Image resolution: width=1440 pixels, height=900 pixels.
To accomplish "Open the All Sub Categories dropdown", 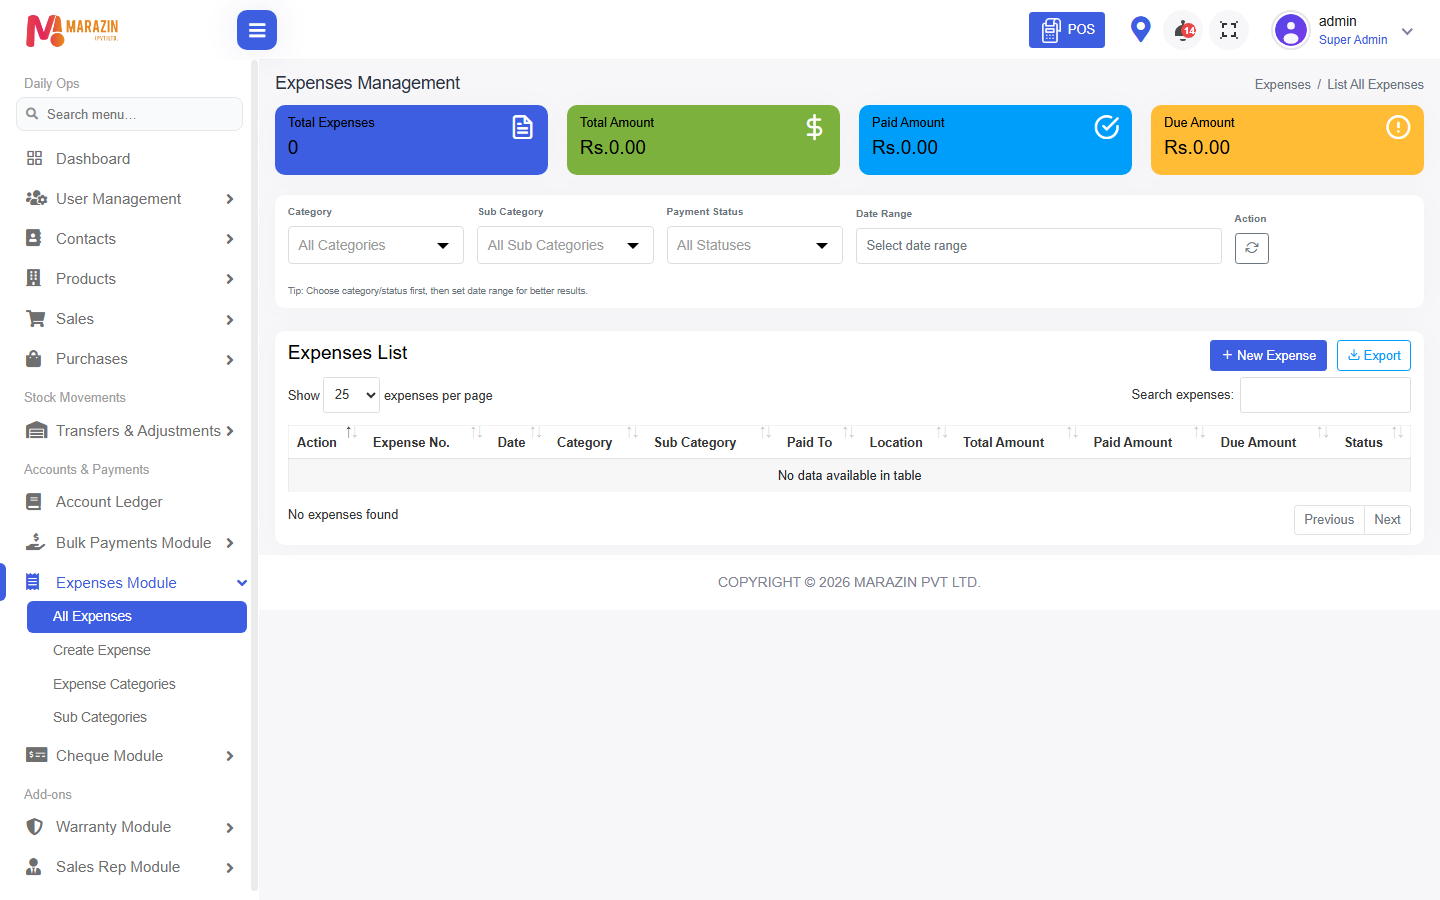I will point(565,245).
